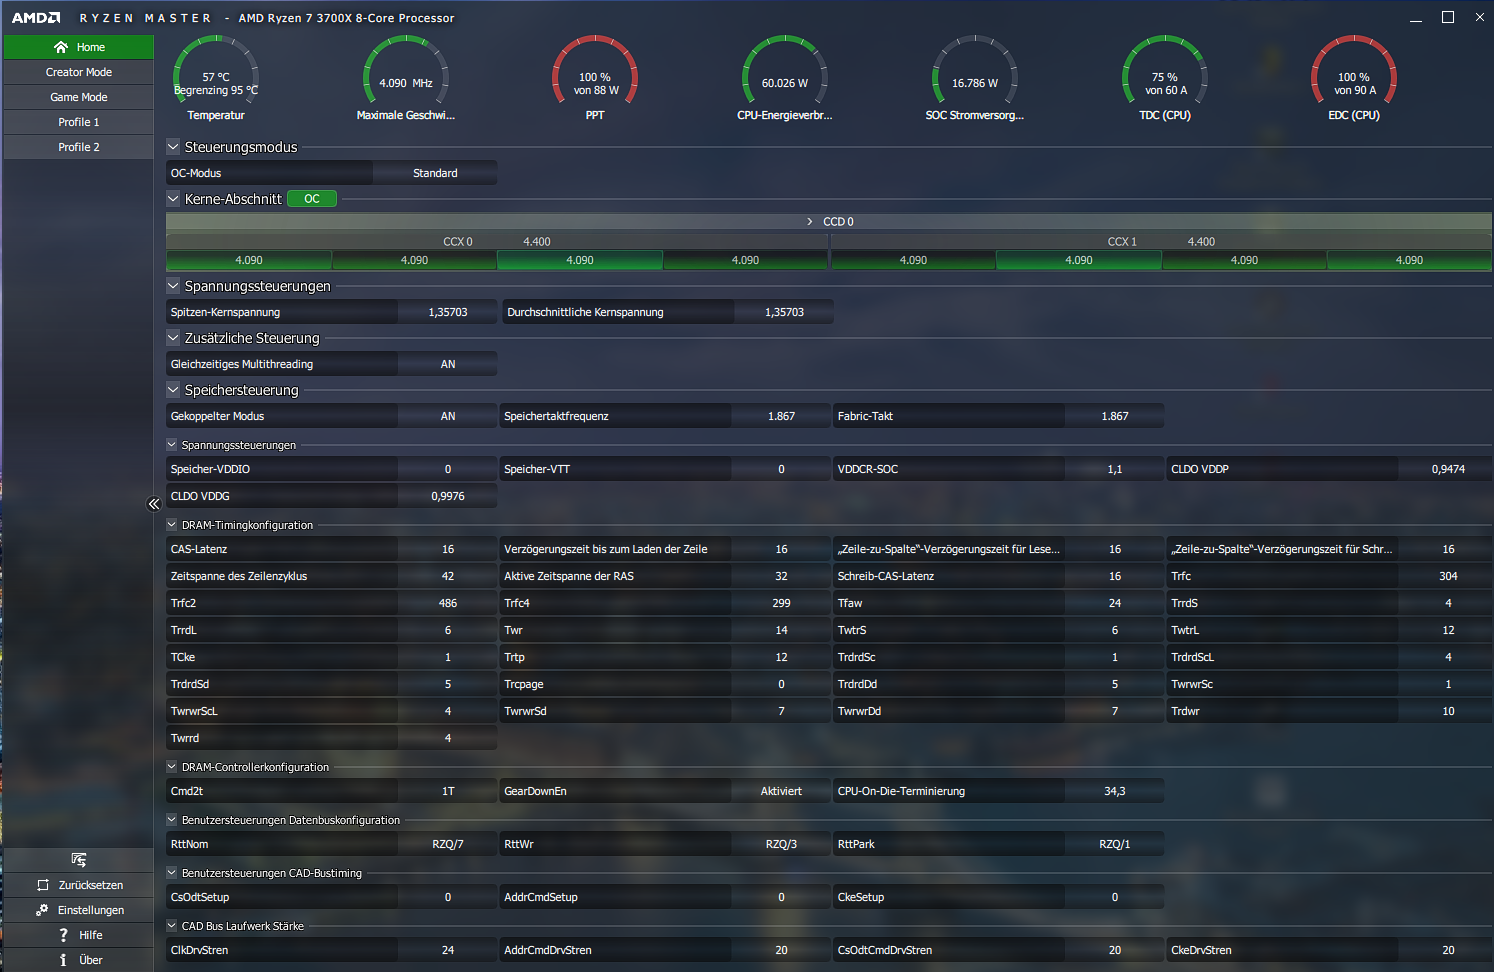Toggle Gleichzeitiges Multithreading AN
This screenshot has height=972, width=1495.
[447, 364]
